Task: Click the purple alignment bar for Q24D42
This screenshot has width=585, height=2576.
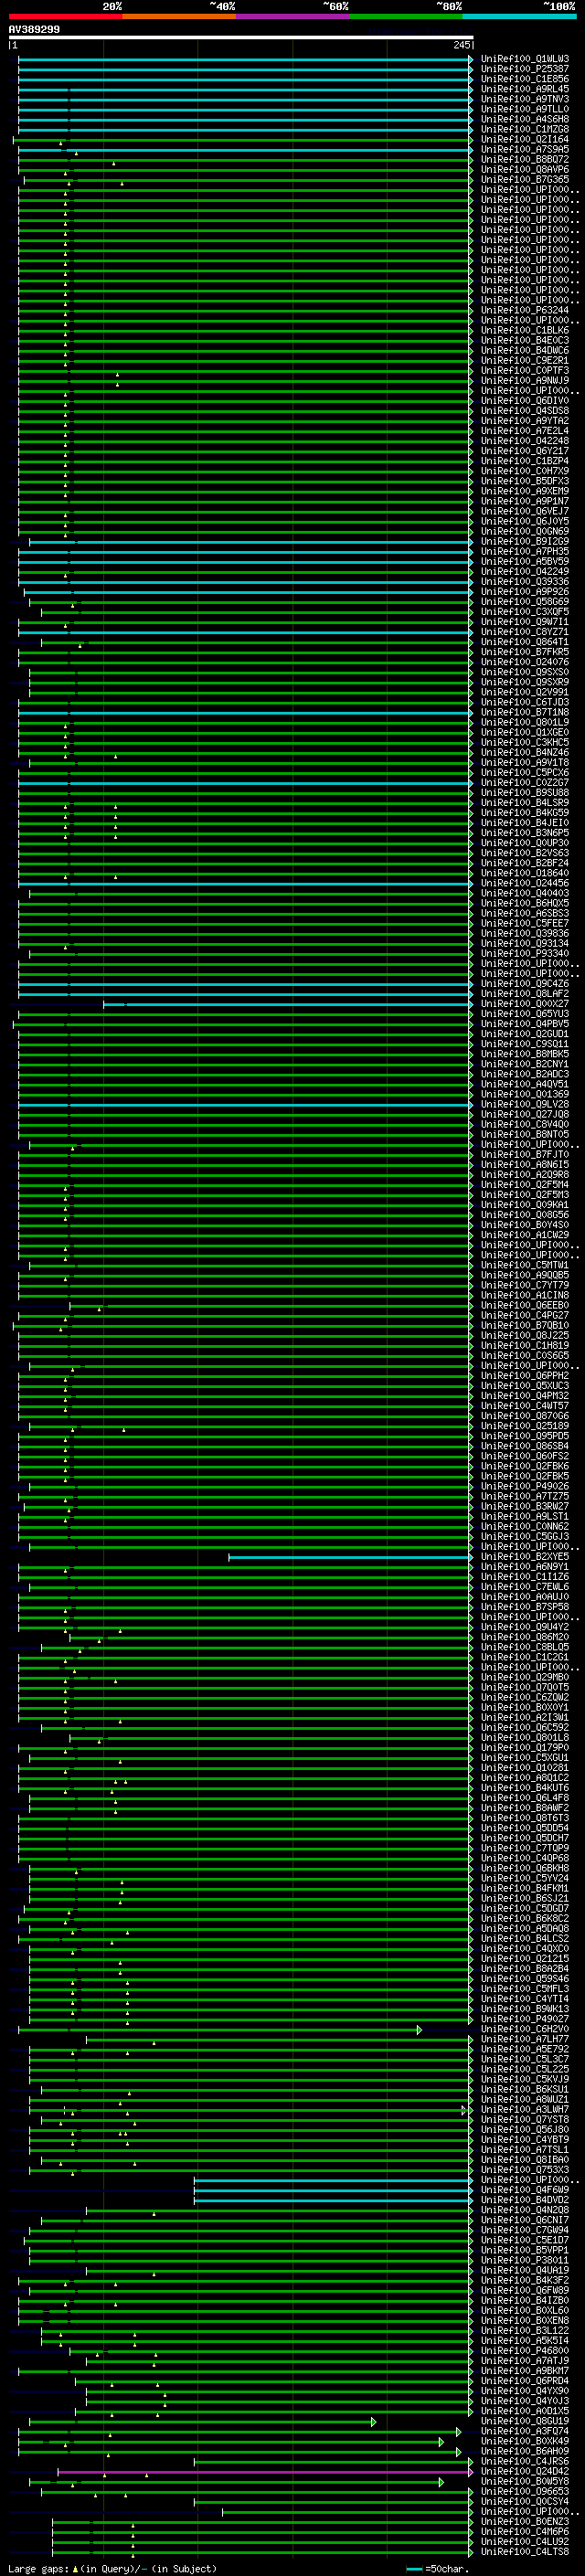Action: pyautogui.click(x=265, y=2472)
